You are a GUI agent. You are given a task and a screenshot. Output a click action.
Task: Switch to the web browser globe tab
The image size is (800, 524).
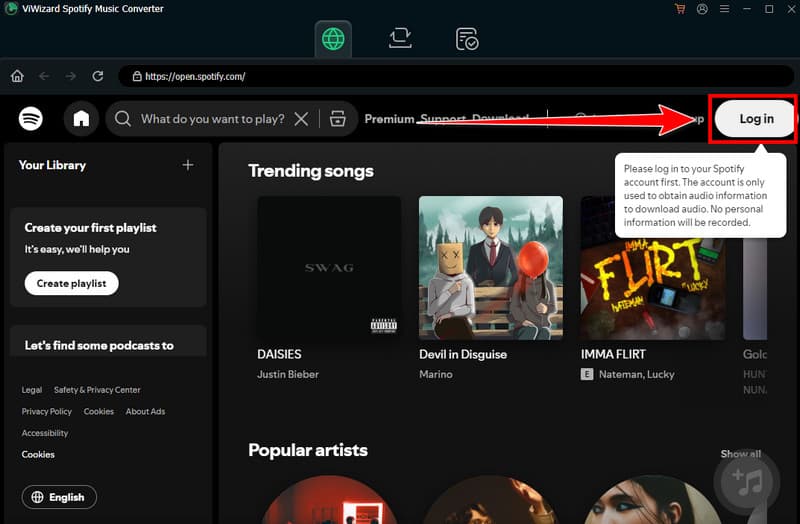333,39
